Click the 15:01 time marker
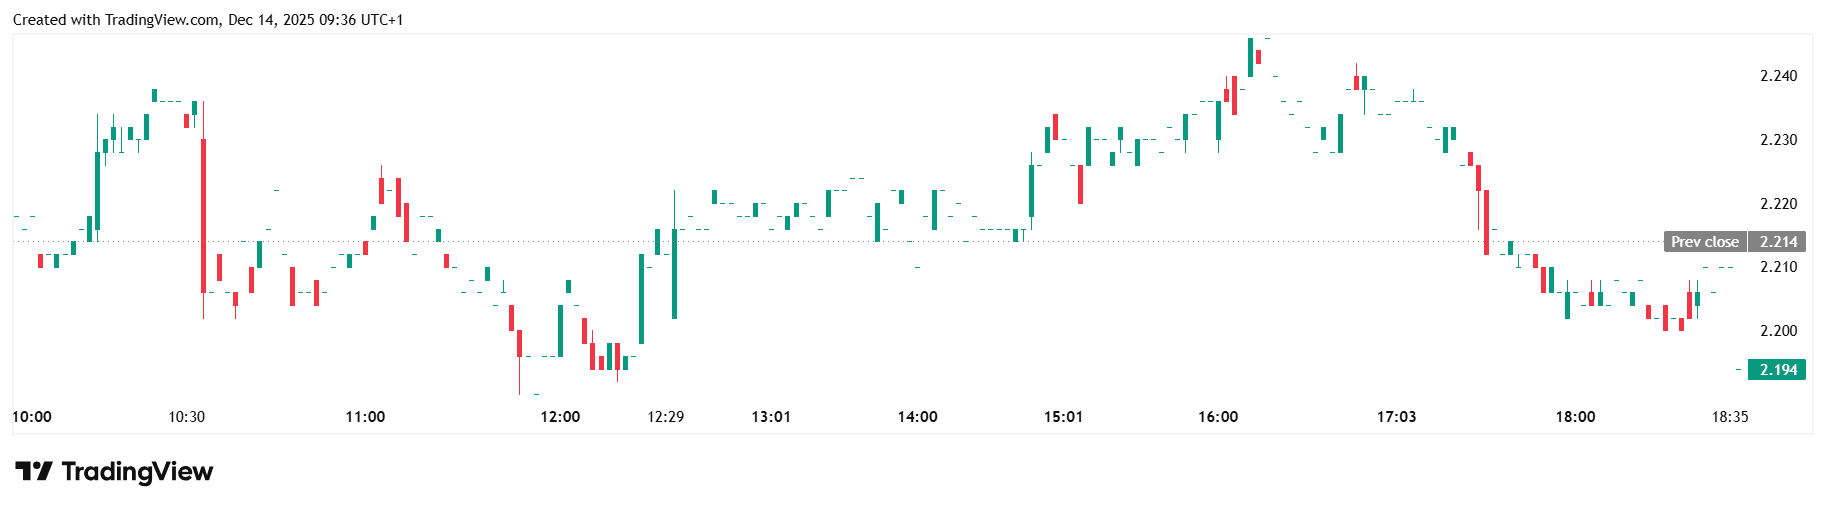Viewport: 1826px width, 509px height. pos(1063,417)
